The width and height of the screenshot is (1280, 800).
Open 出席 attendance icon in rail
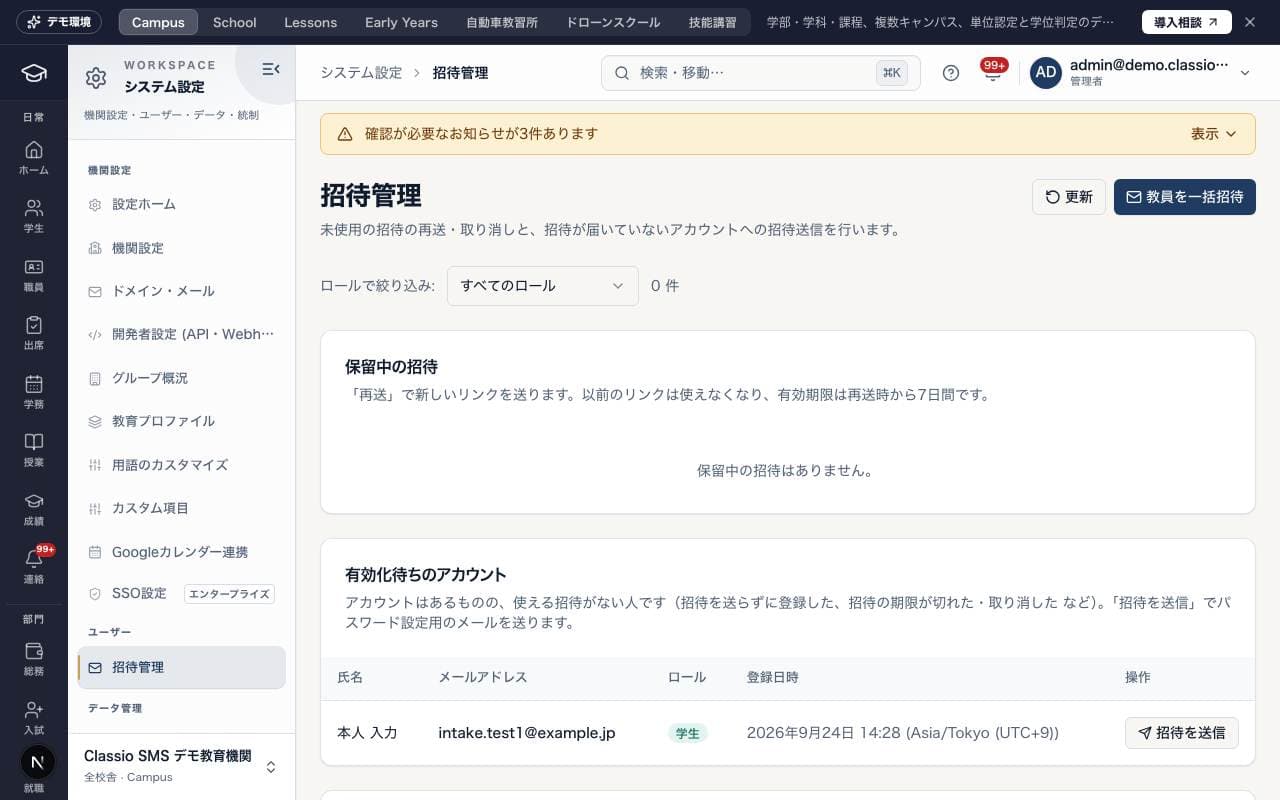coord(34,333)
